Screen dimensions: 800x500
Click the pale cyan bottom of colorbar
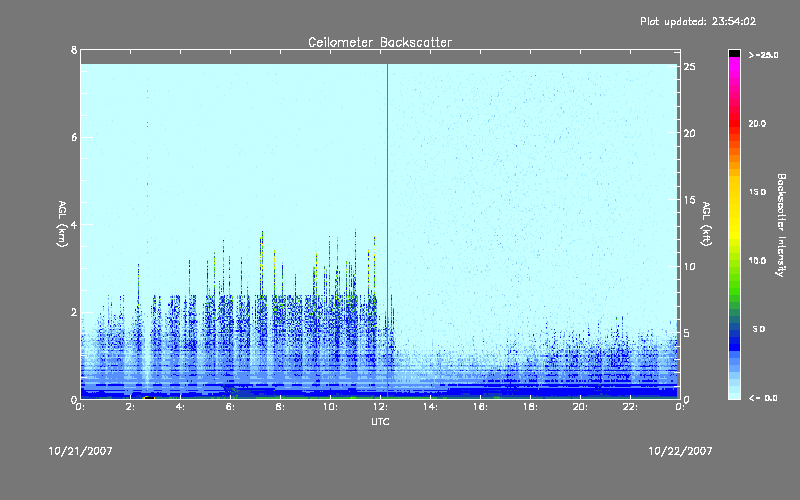coord(734,393)
